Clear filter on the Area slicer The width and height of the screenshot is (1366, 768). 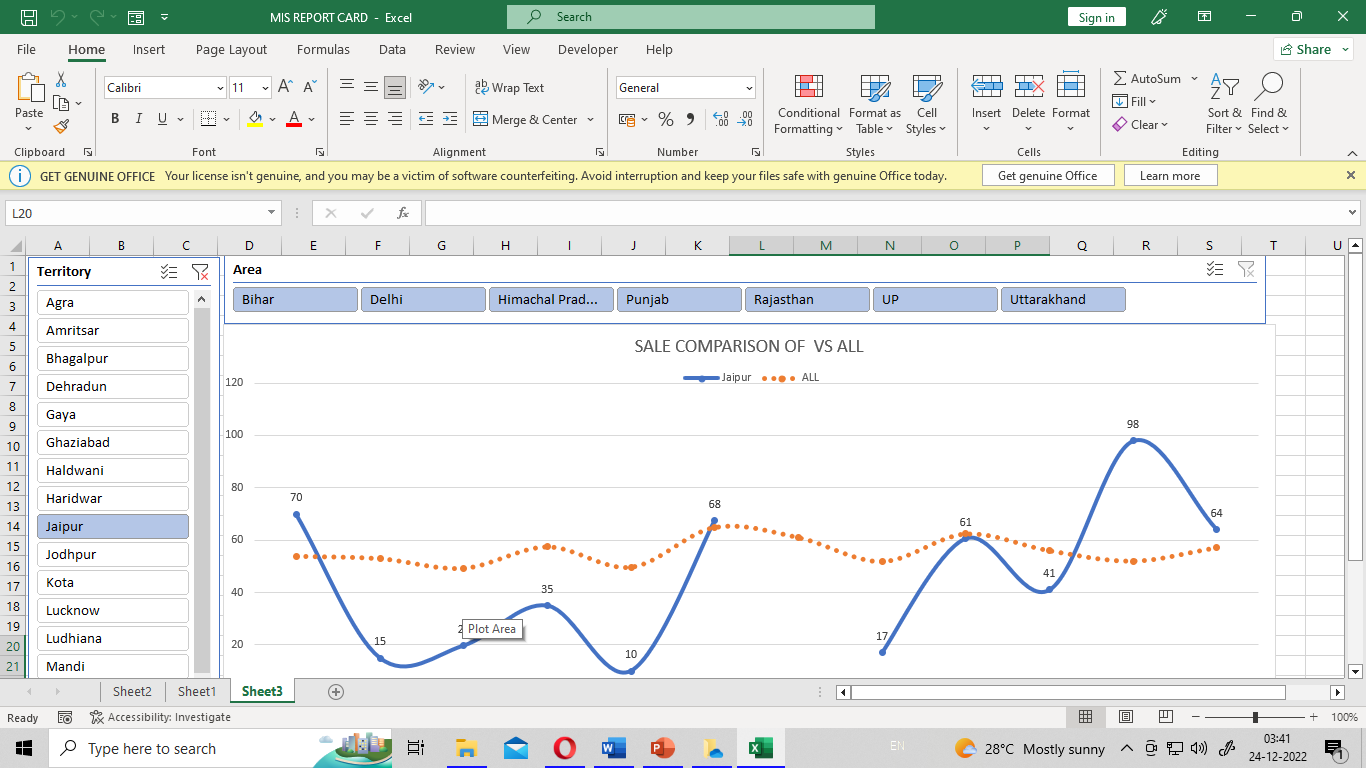tap(1246, 269)
